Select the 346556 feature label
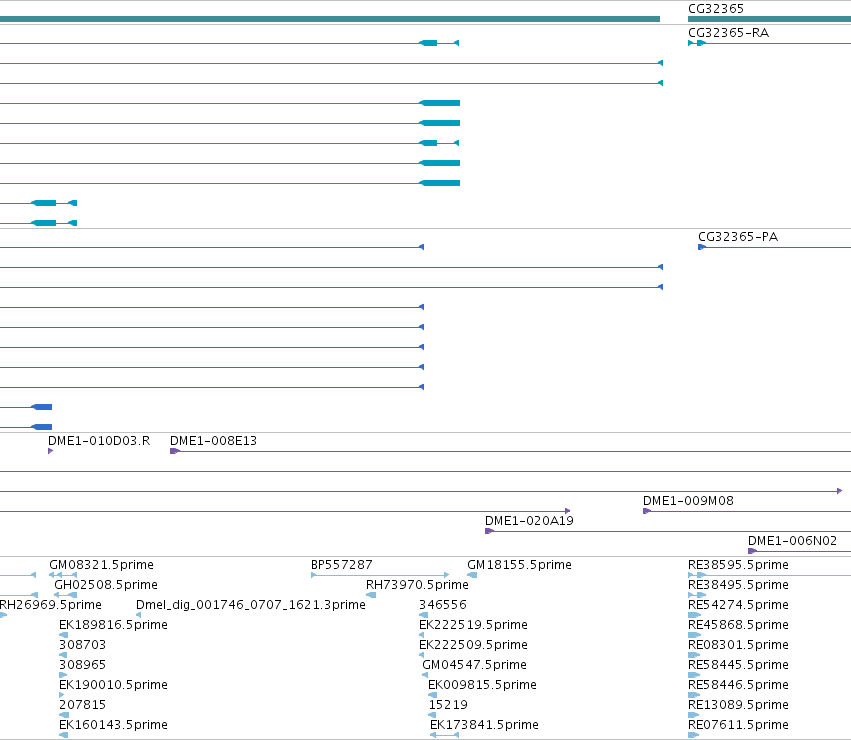This screenshot has width=851, height=740. (442, 605)
